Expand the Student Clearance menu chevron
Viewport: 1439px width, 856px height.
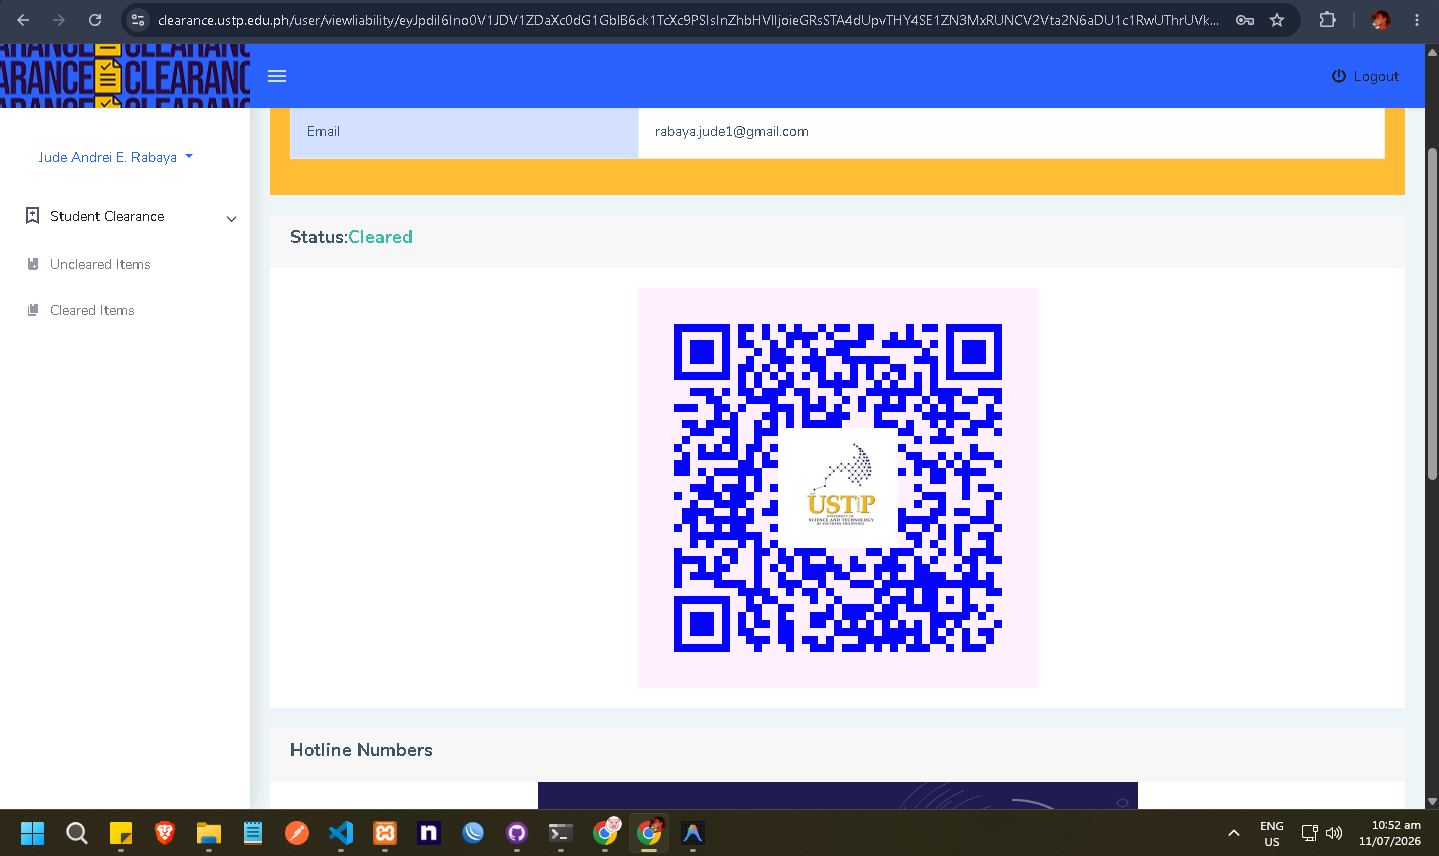(231, 218)
